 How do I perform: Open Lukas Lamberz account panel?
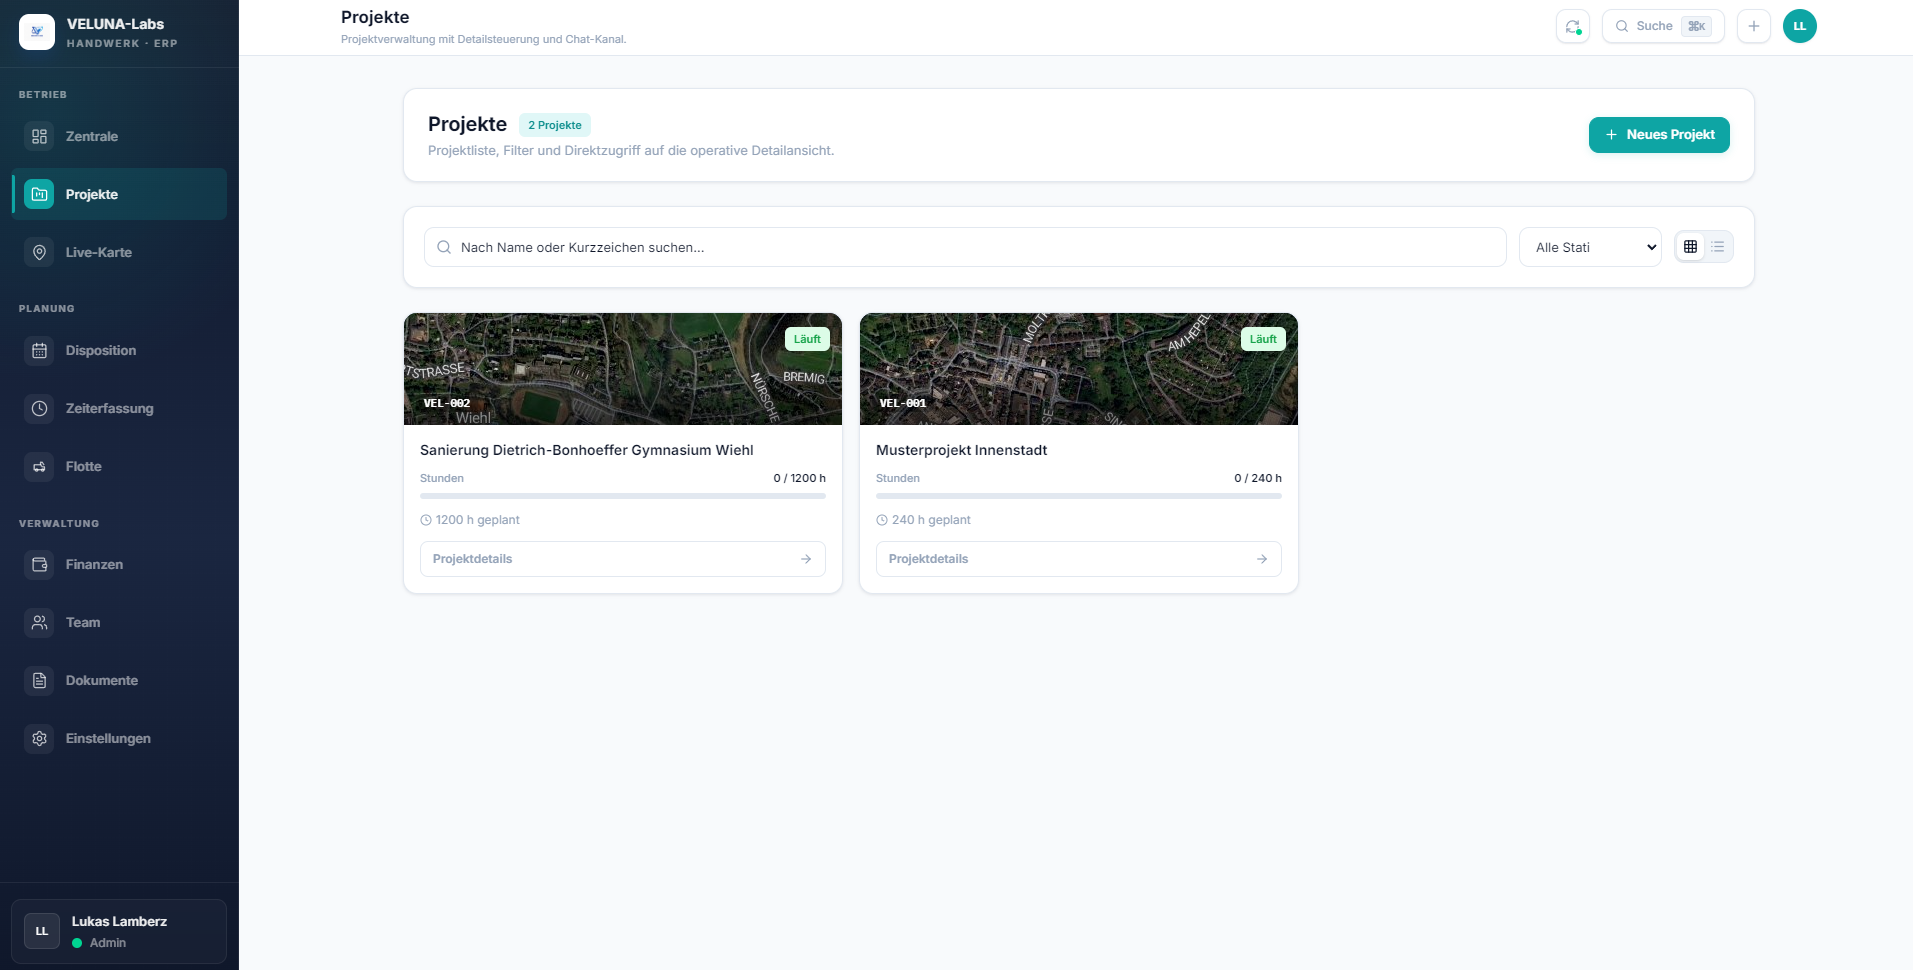(x=119, y=931)
